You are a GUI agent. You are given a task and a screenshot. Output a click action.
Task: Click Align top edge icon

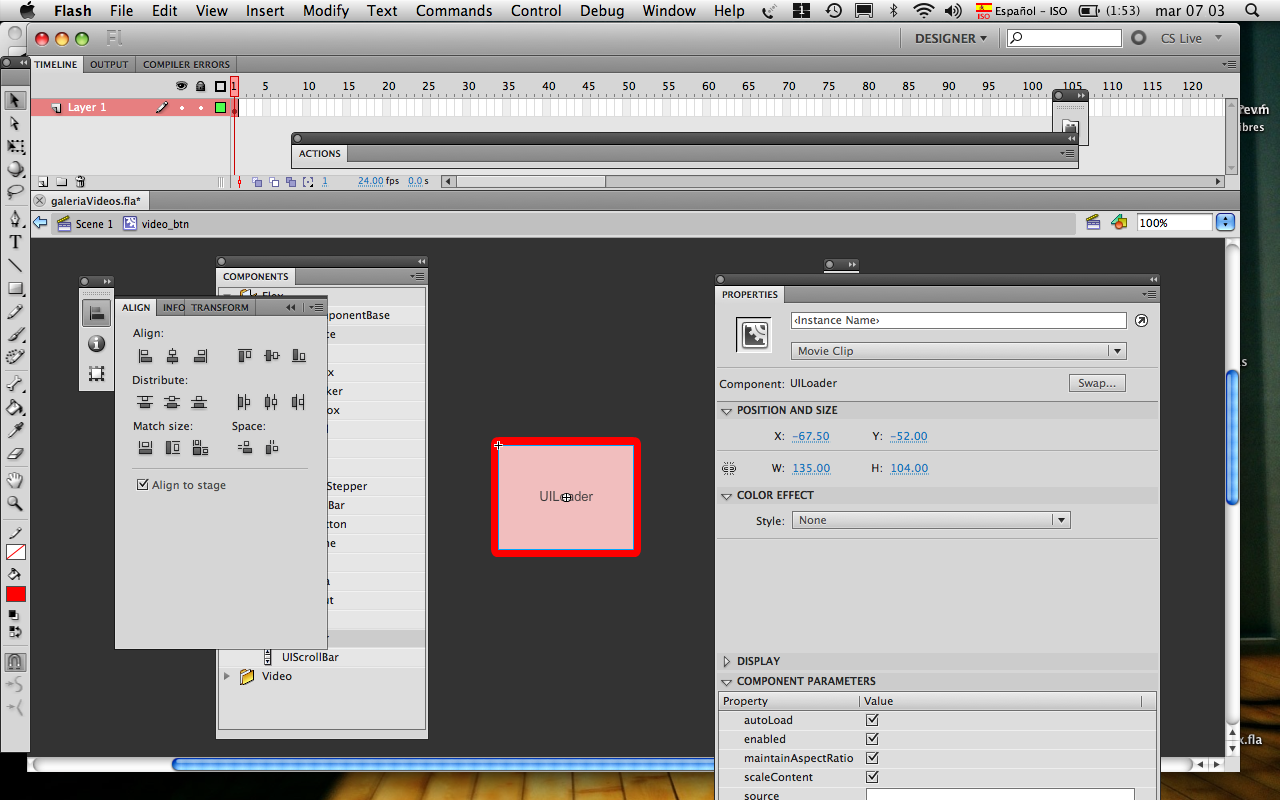pyautogui.click(x=244, y=355)
